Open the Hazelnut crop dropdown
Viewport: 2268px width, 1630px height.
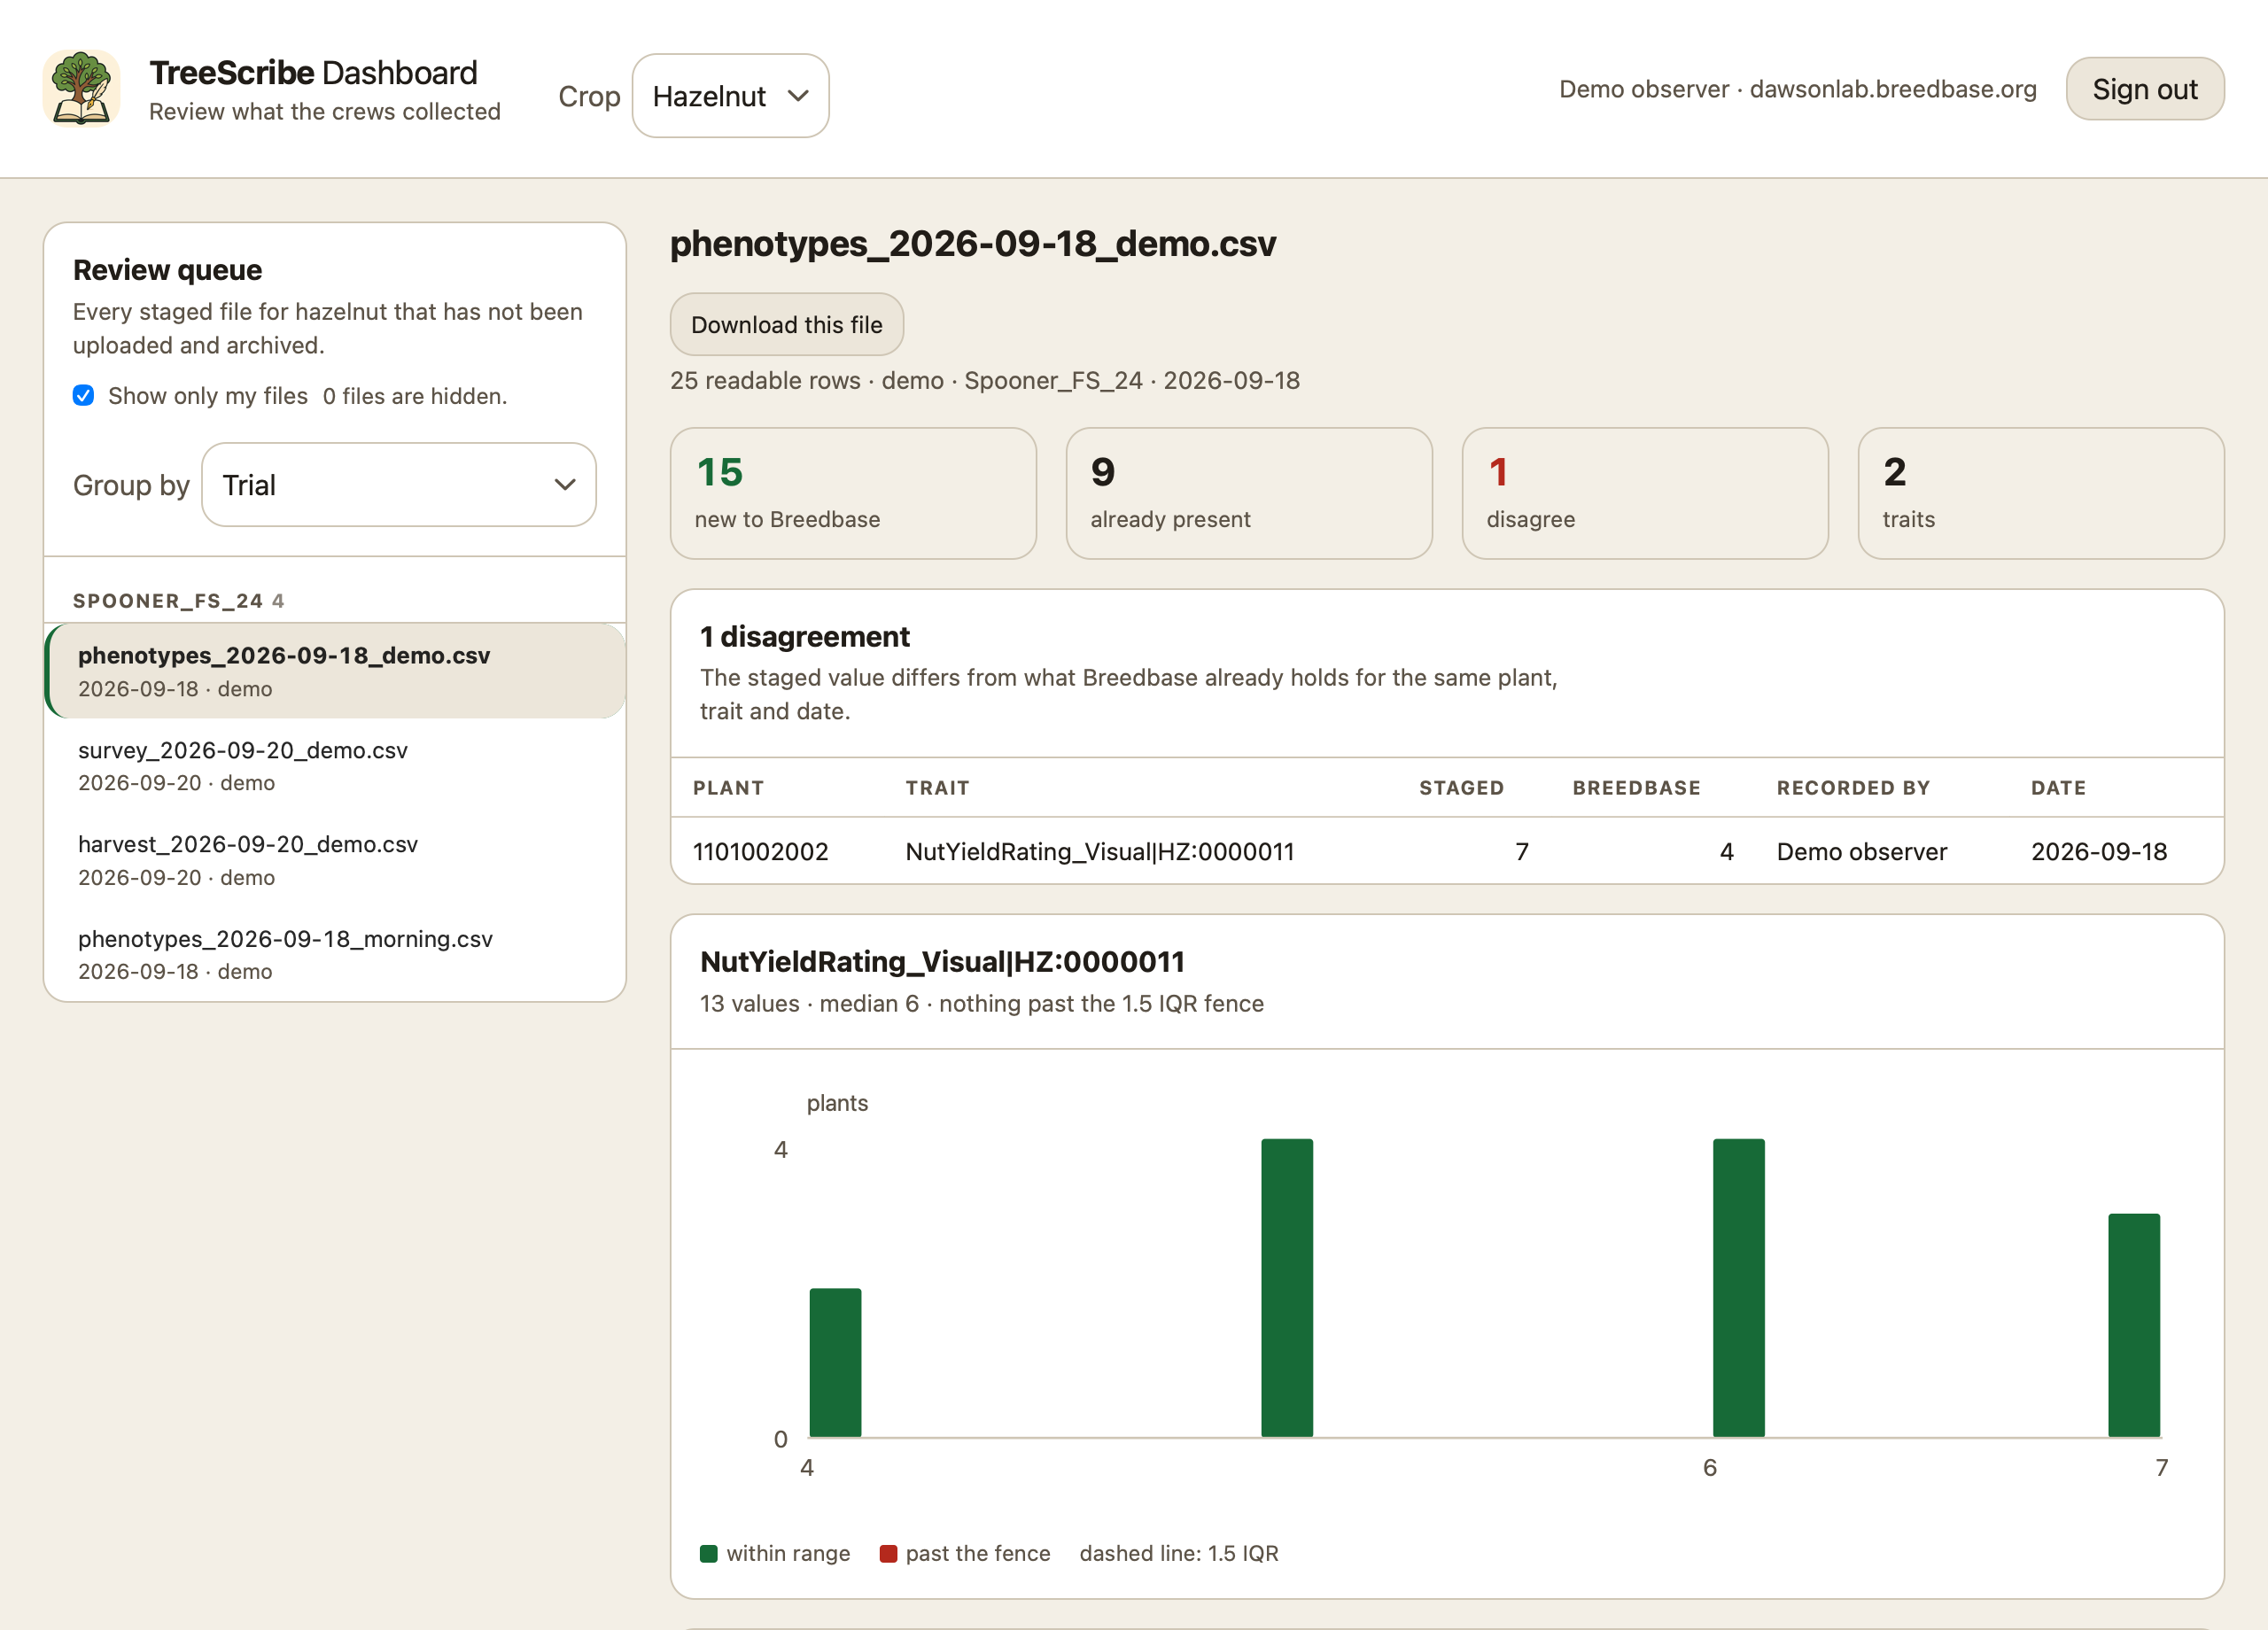pyautogui.click(x=730, y=96)
